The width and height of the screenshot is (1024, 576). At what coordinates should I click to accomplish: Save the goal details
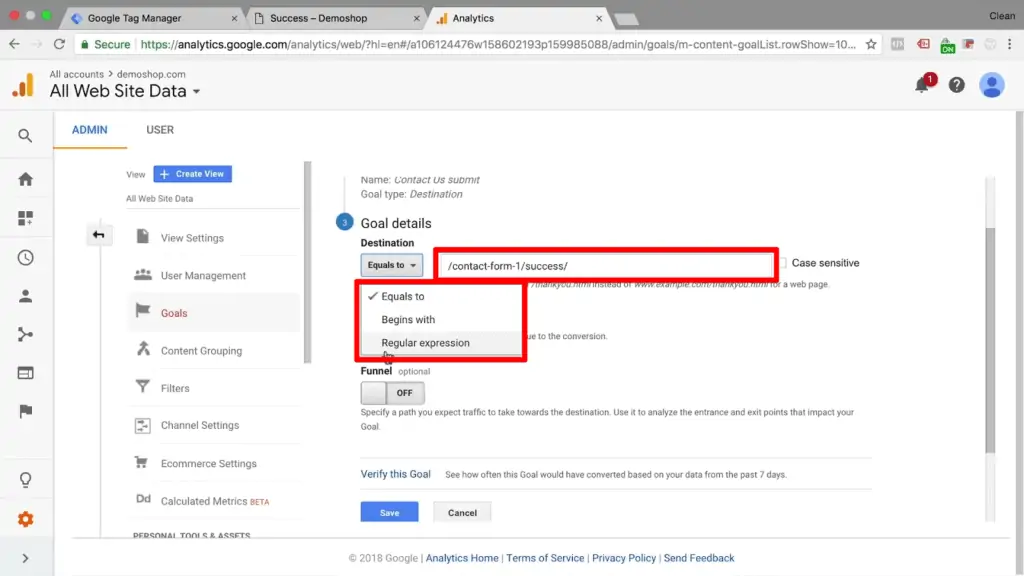click(x=389, y=511)
